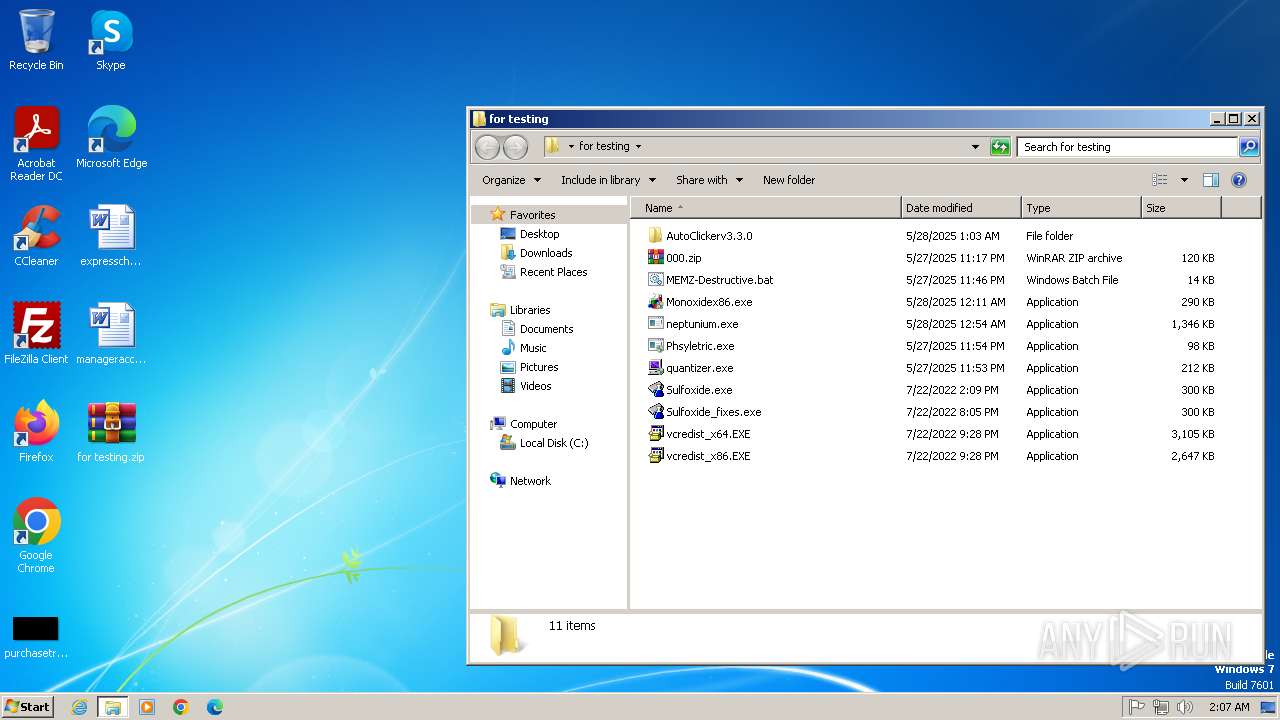The image size is (1280, 720).
Task: Expand the view options dropdown arrow
Action: [1184, 180]
